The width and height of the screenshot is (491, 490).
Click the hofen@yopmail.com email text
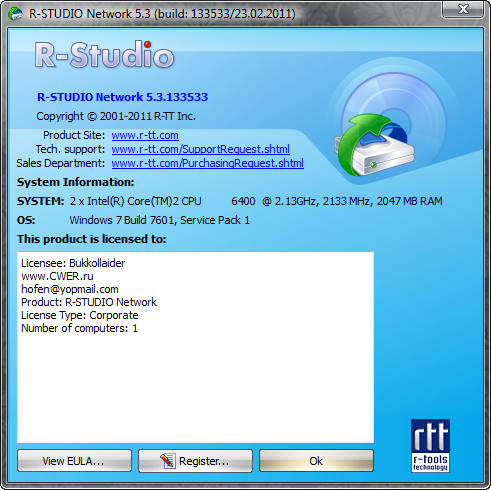pyautogui.click(x=70, y=289)
